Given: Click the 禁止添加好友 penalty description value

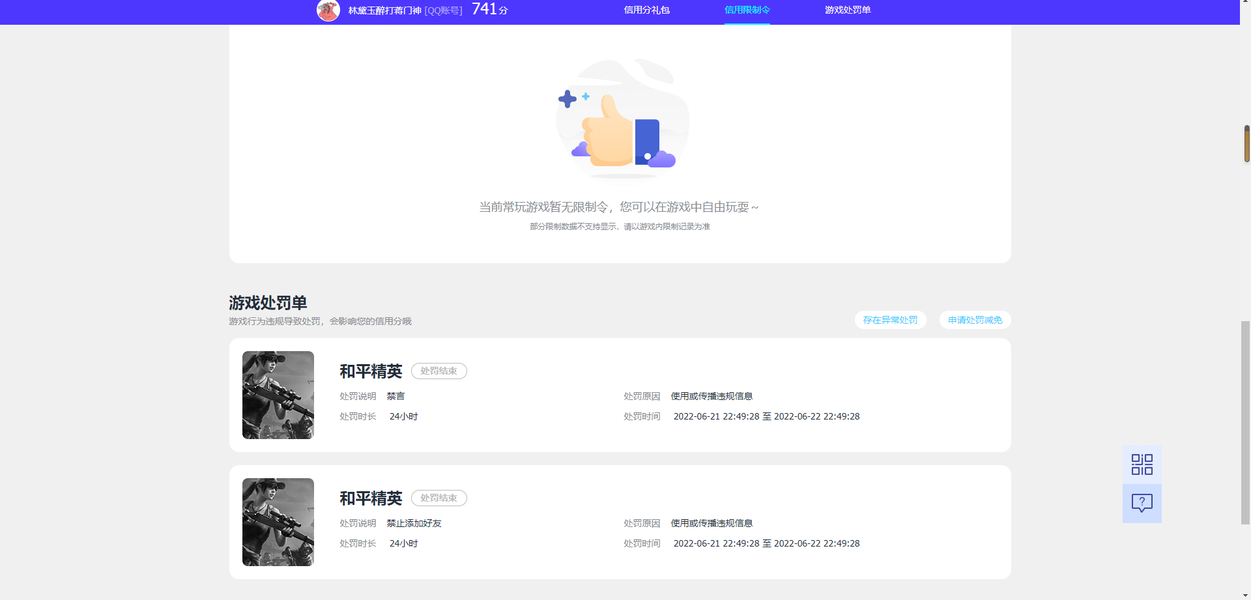Looking at the screenshot, I should (x=414, y=524).
